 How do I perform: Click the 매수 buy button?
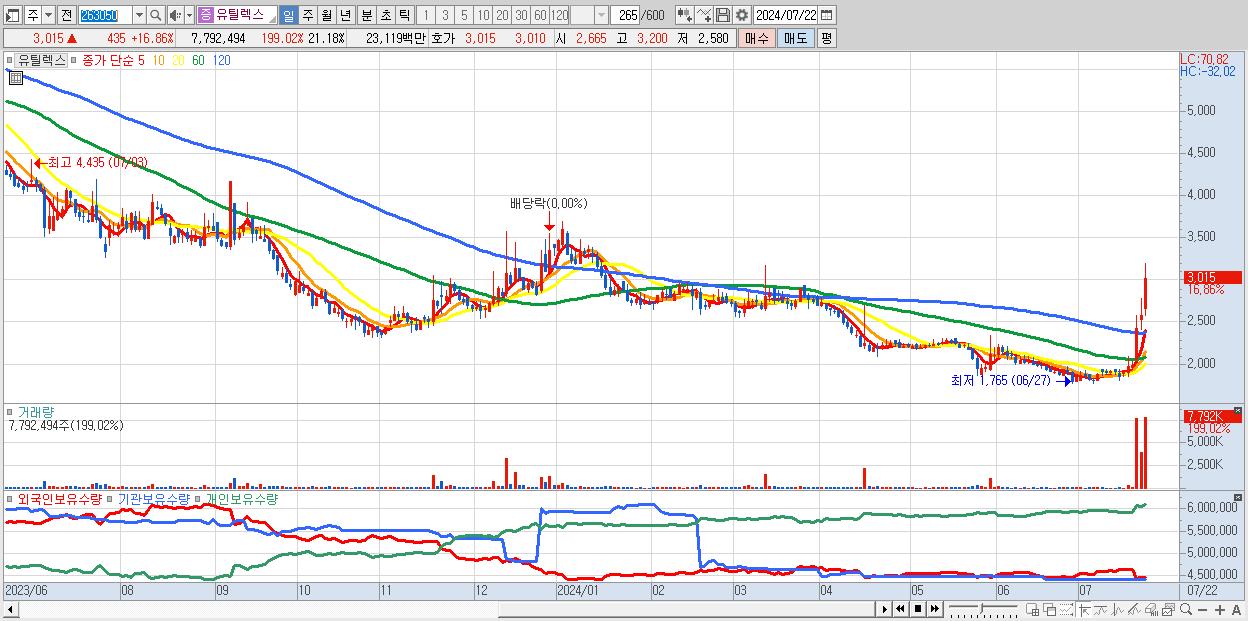point(757,38)
